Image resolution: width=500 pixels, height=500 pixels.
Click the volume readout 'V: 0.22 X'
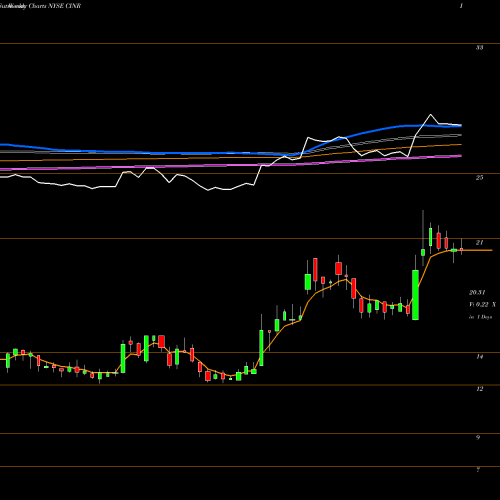point(482,305)
